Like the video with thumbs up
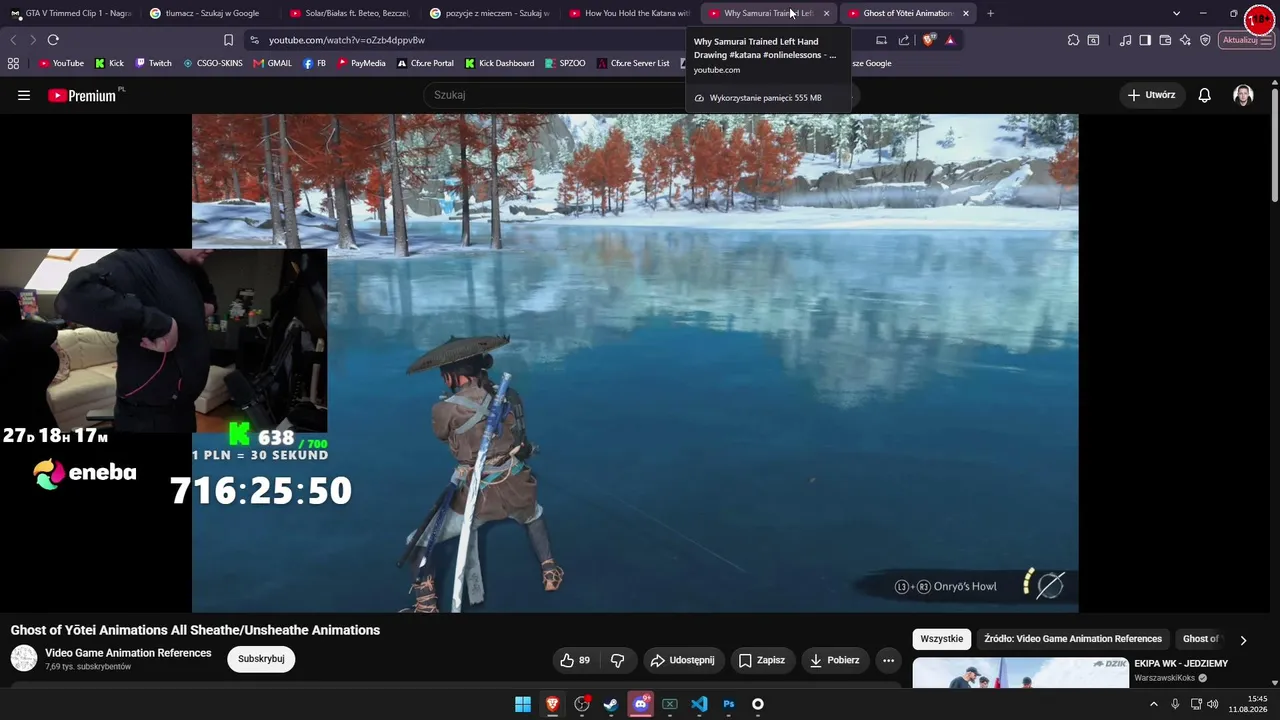This screenshot has width=1280, height=720. tap(575, 660)
